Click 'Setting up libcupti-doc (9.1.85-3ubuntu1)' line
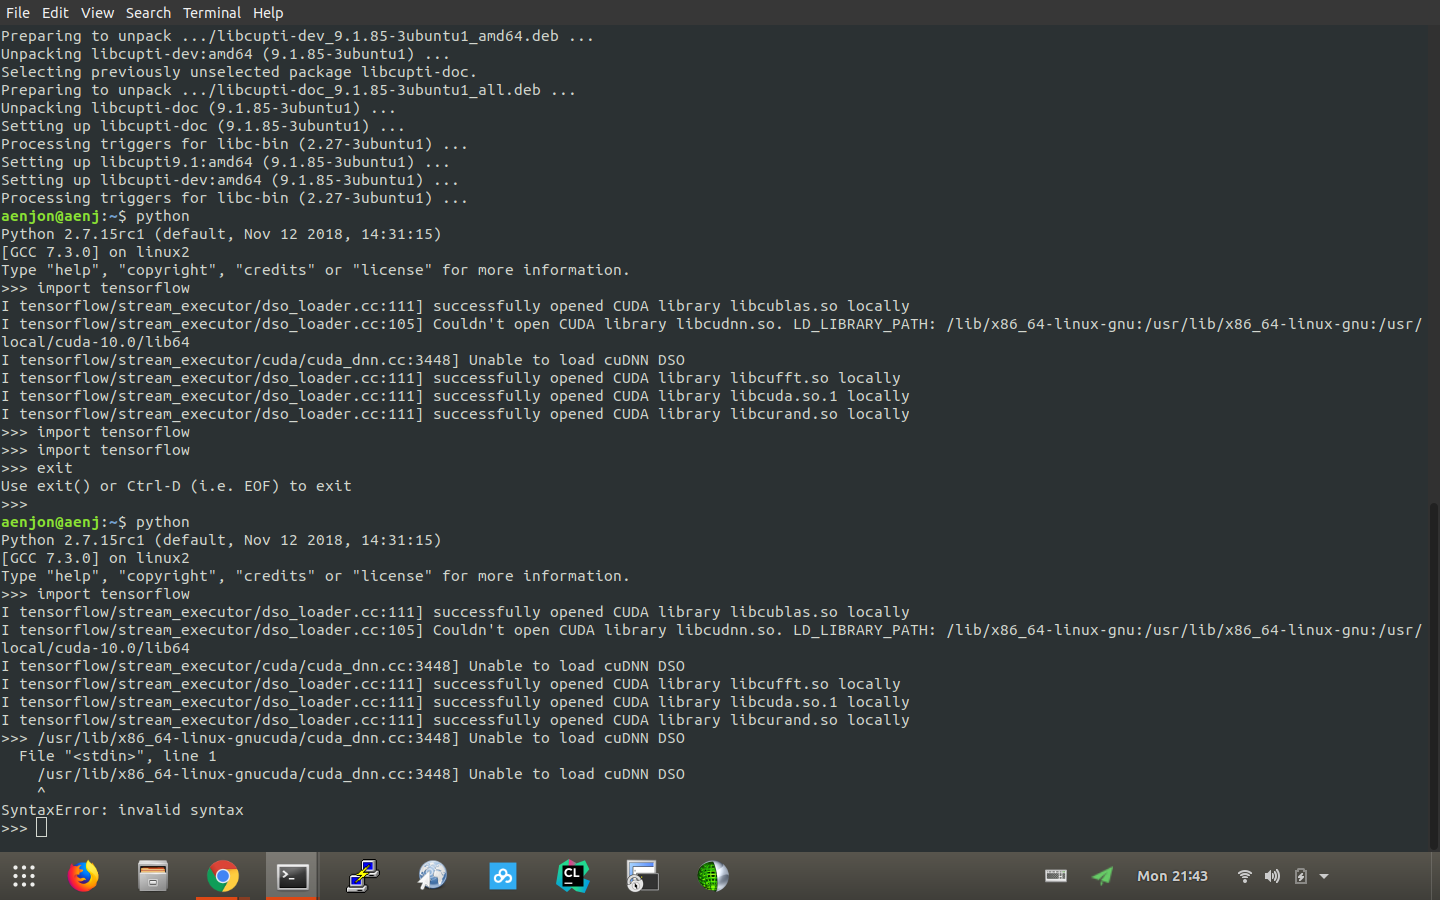The width and height of the screenshot is (1440, 900). coord(203,126)
